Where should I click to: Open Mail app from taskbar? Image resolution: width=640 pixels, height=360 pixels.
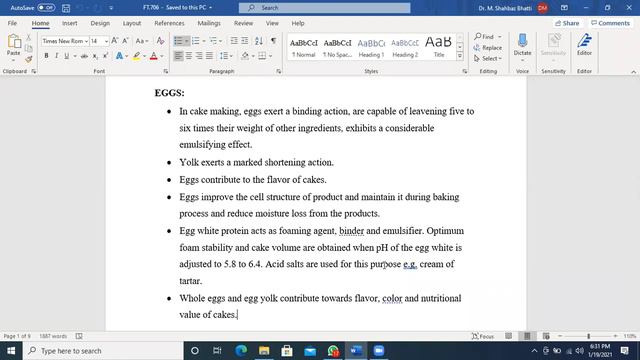click(310, 351)
